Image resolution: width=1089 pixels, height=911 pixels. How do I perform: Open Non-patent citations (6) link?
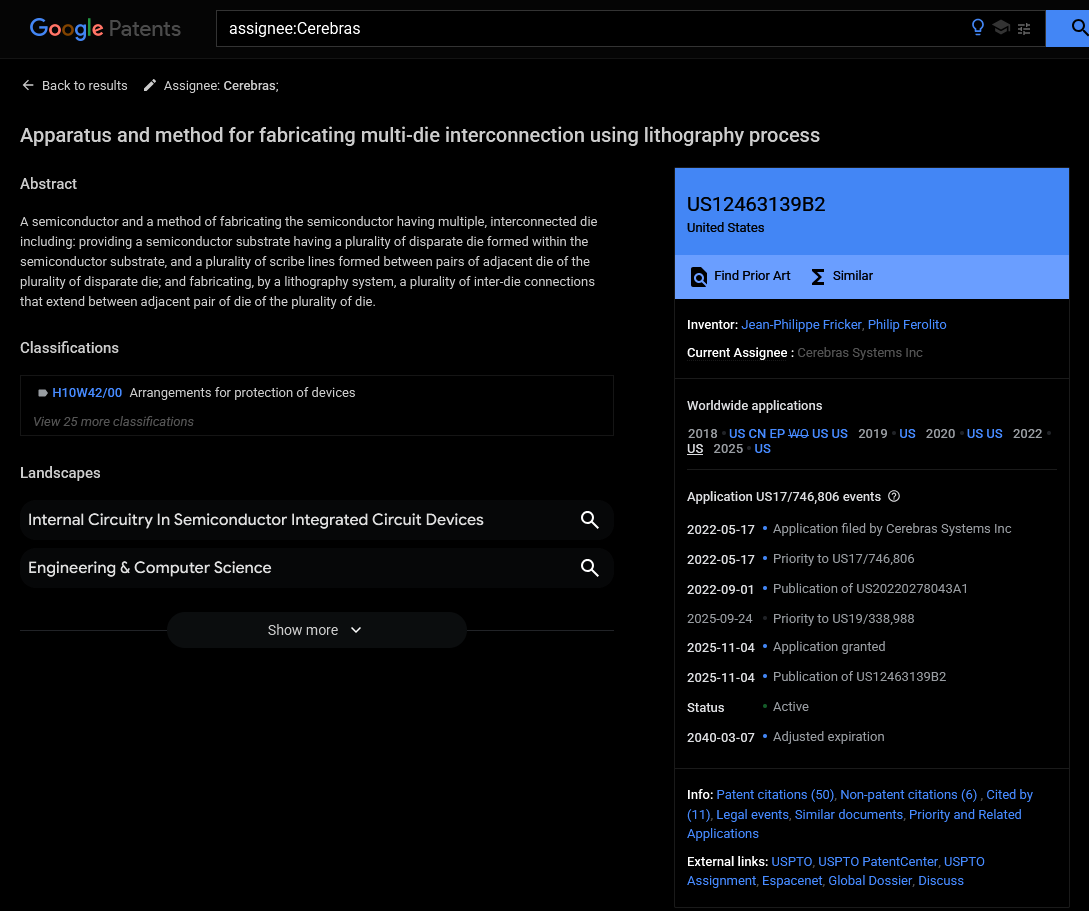(908, 795)
